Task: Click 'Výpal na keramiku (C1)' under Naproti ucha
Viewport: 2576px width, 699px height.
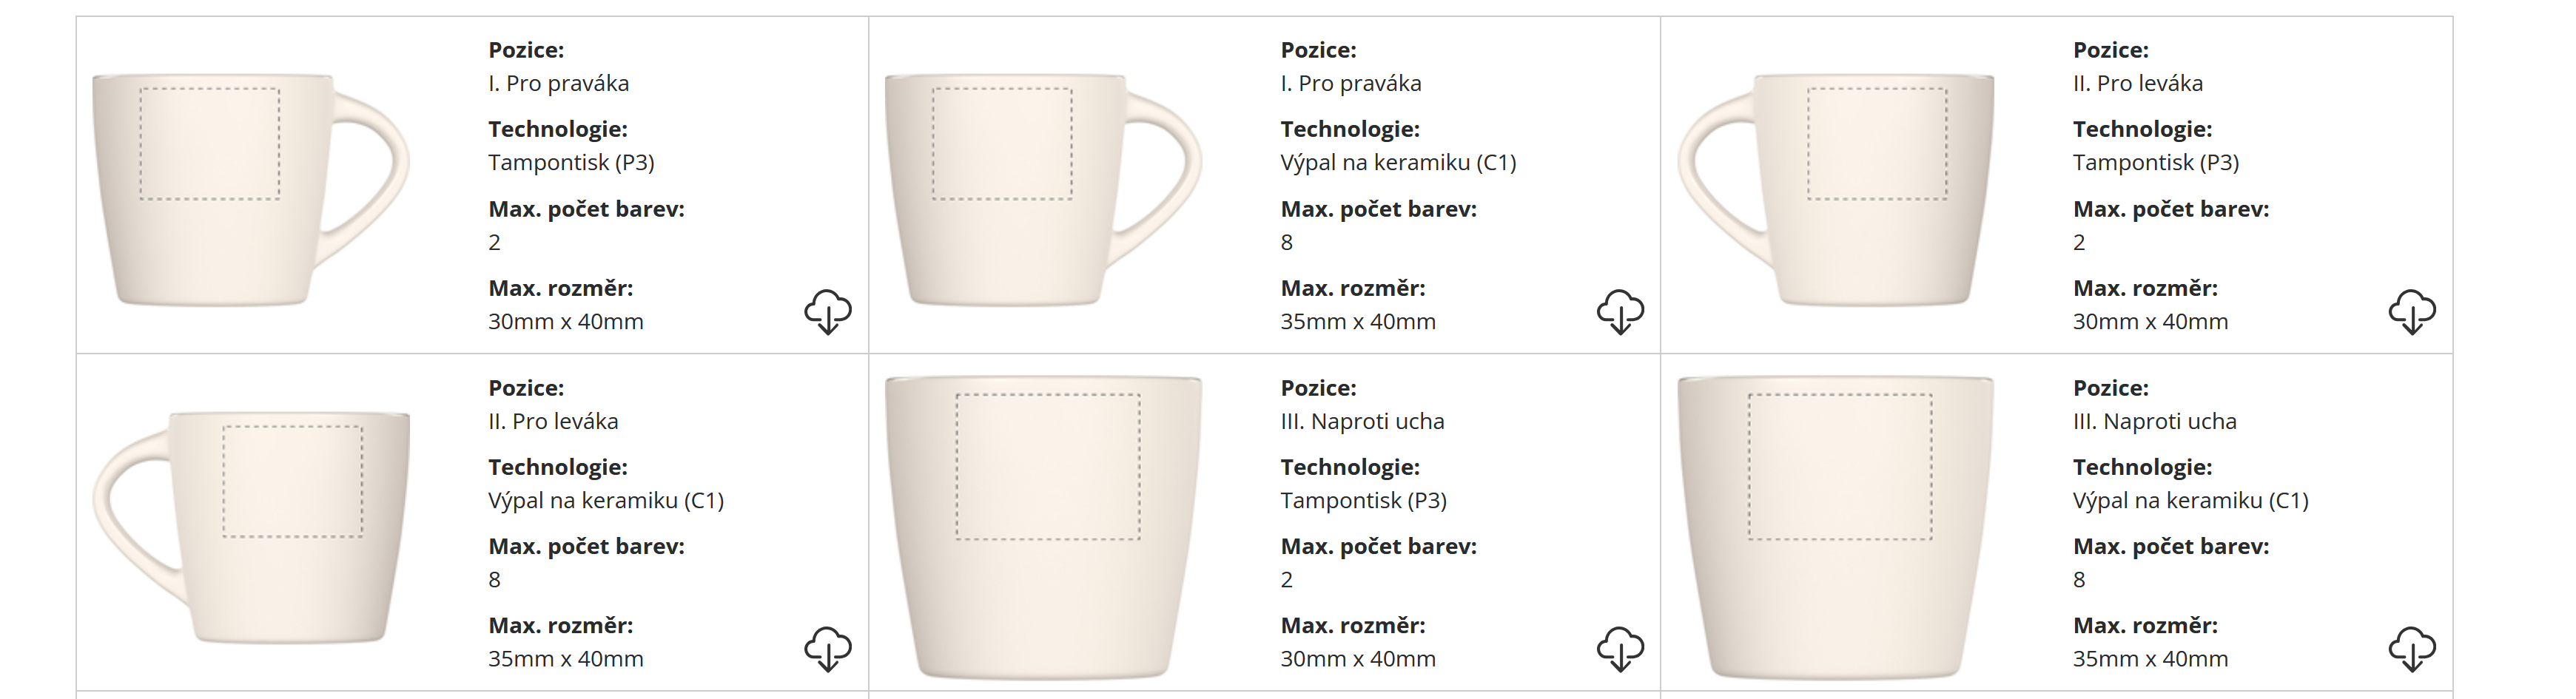Action: [2190, 500]
